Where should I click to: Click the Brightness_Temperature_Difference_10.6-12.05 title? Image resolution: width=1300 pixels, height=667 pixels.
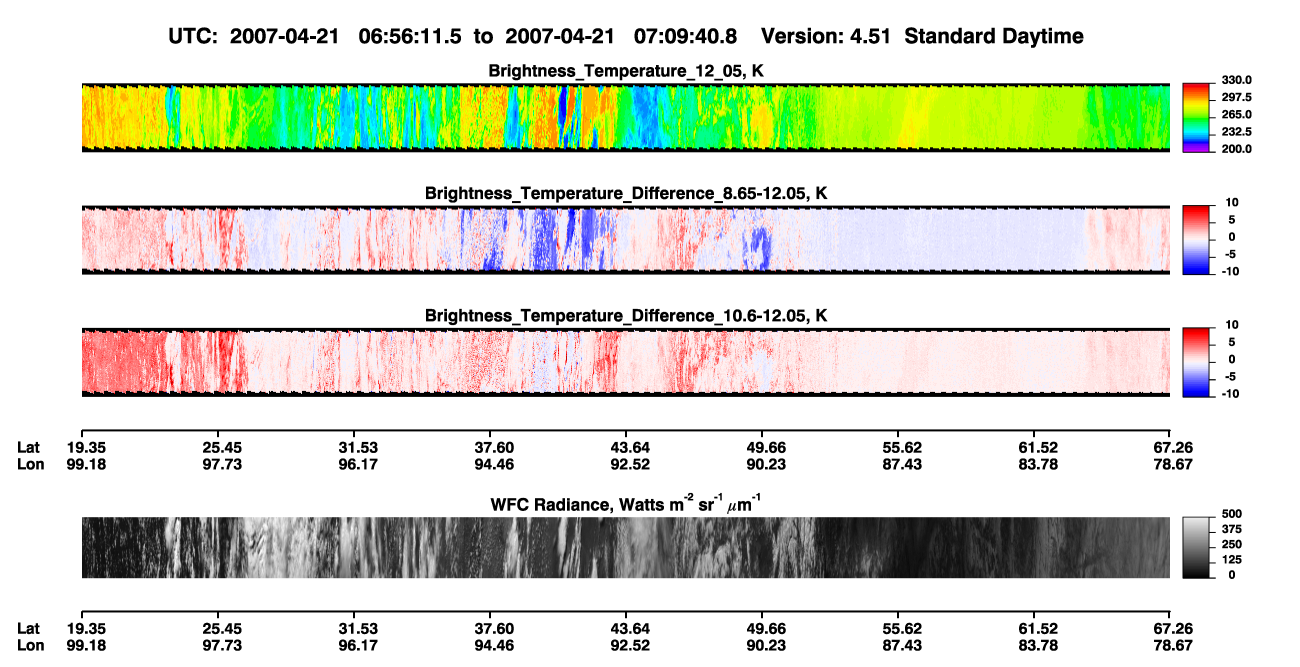pos(626,316)
